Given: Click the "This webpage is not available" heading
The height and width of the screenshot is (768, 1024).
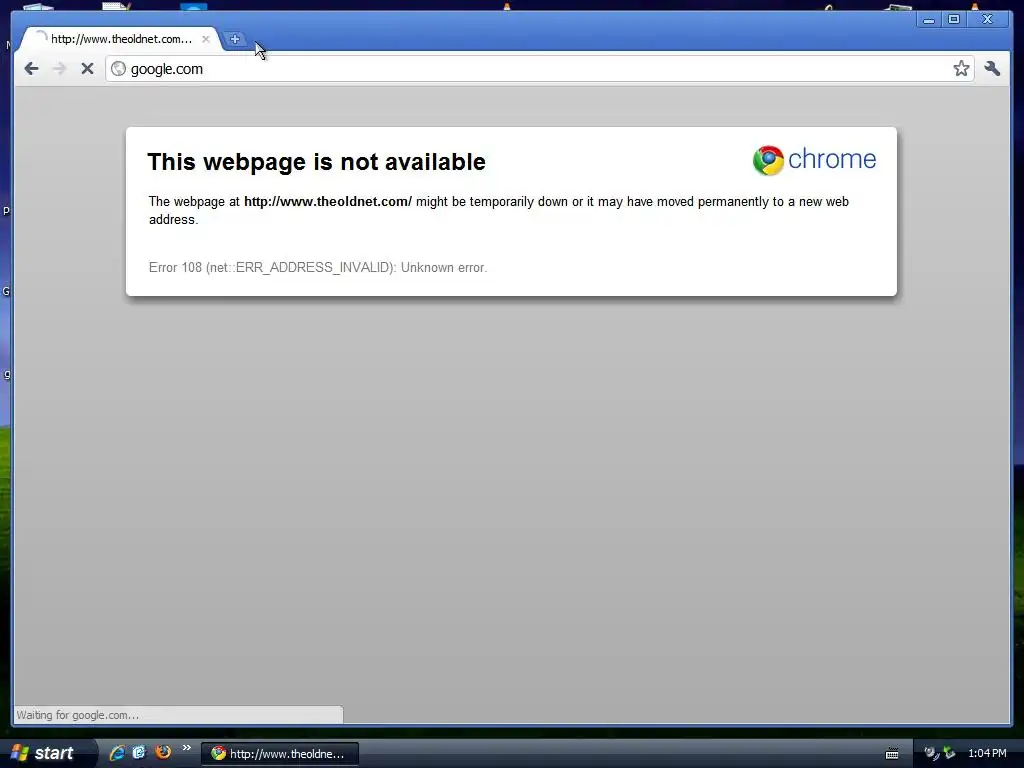Looking at the screenshot, I should coord(316,162).
